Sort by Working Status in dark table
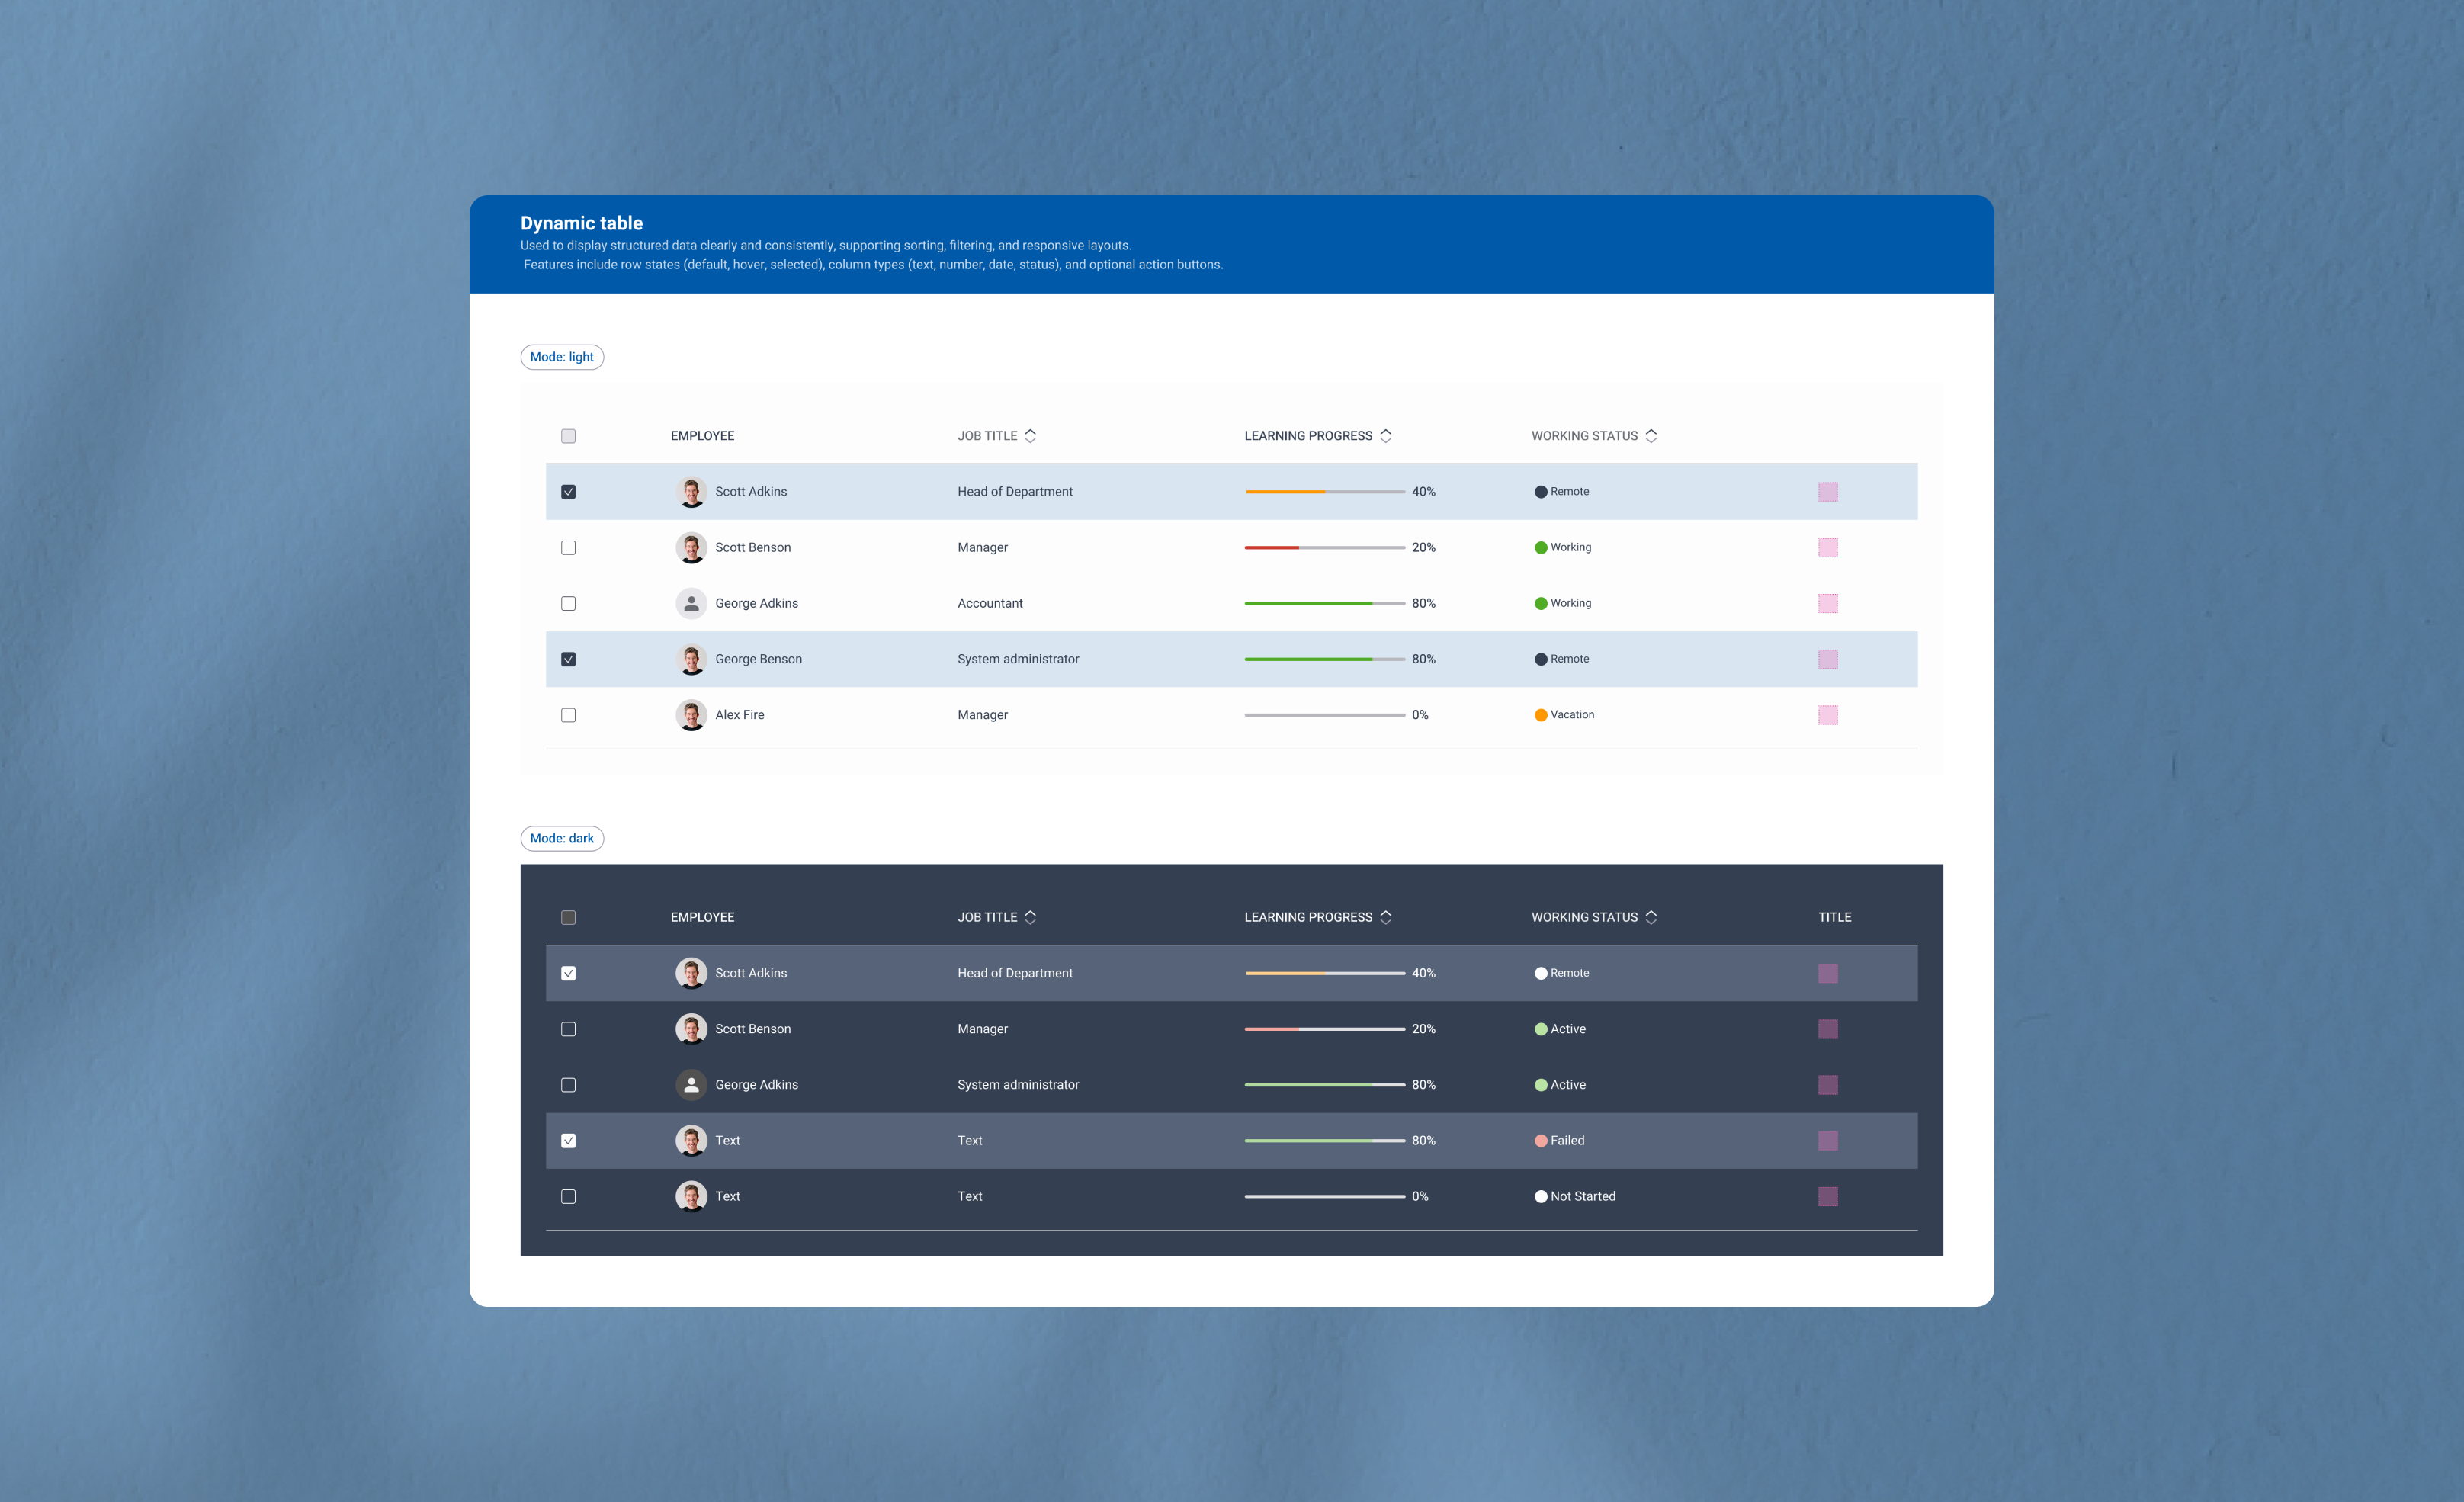The height and width of the screenshot is (1502, 2464). pyautogui.click(x=1651, y=918)
